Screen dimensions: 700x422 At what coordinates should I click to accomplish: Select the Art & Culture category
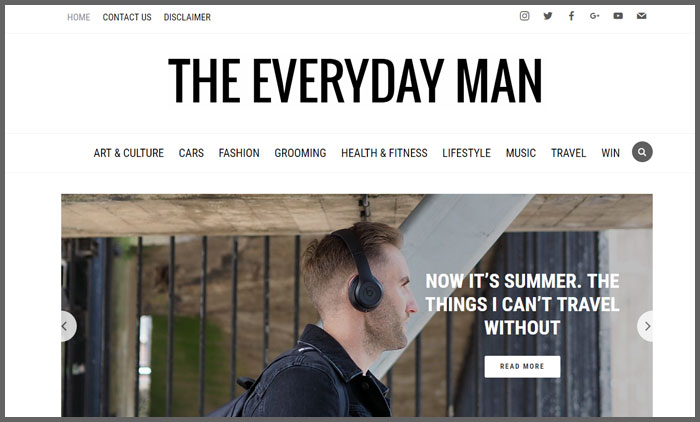click(129, 153)
